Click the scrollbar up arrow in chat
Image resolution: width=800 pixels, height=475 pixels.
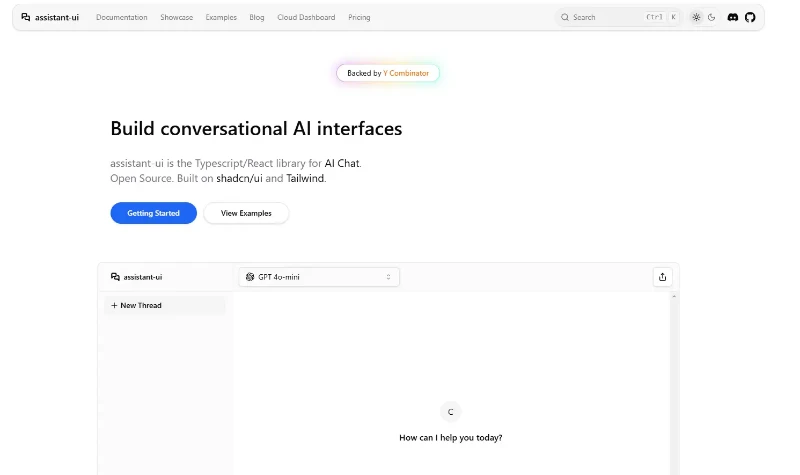(674, 296)
